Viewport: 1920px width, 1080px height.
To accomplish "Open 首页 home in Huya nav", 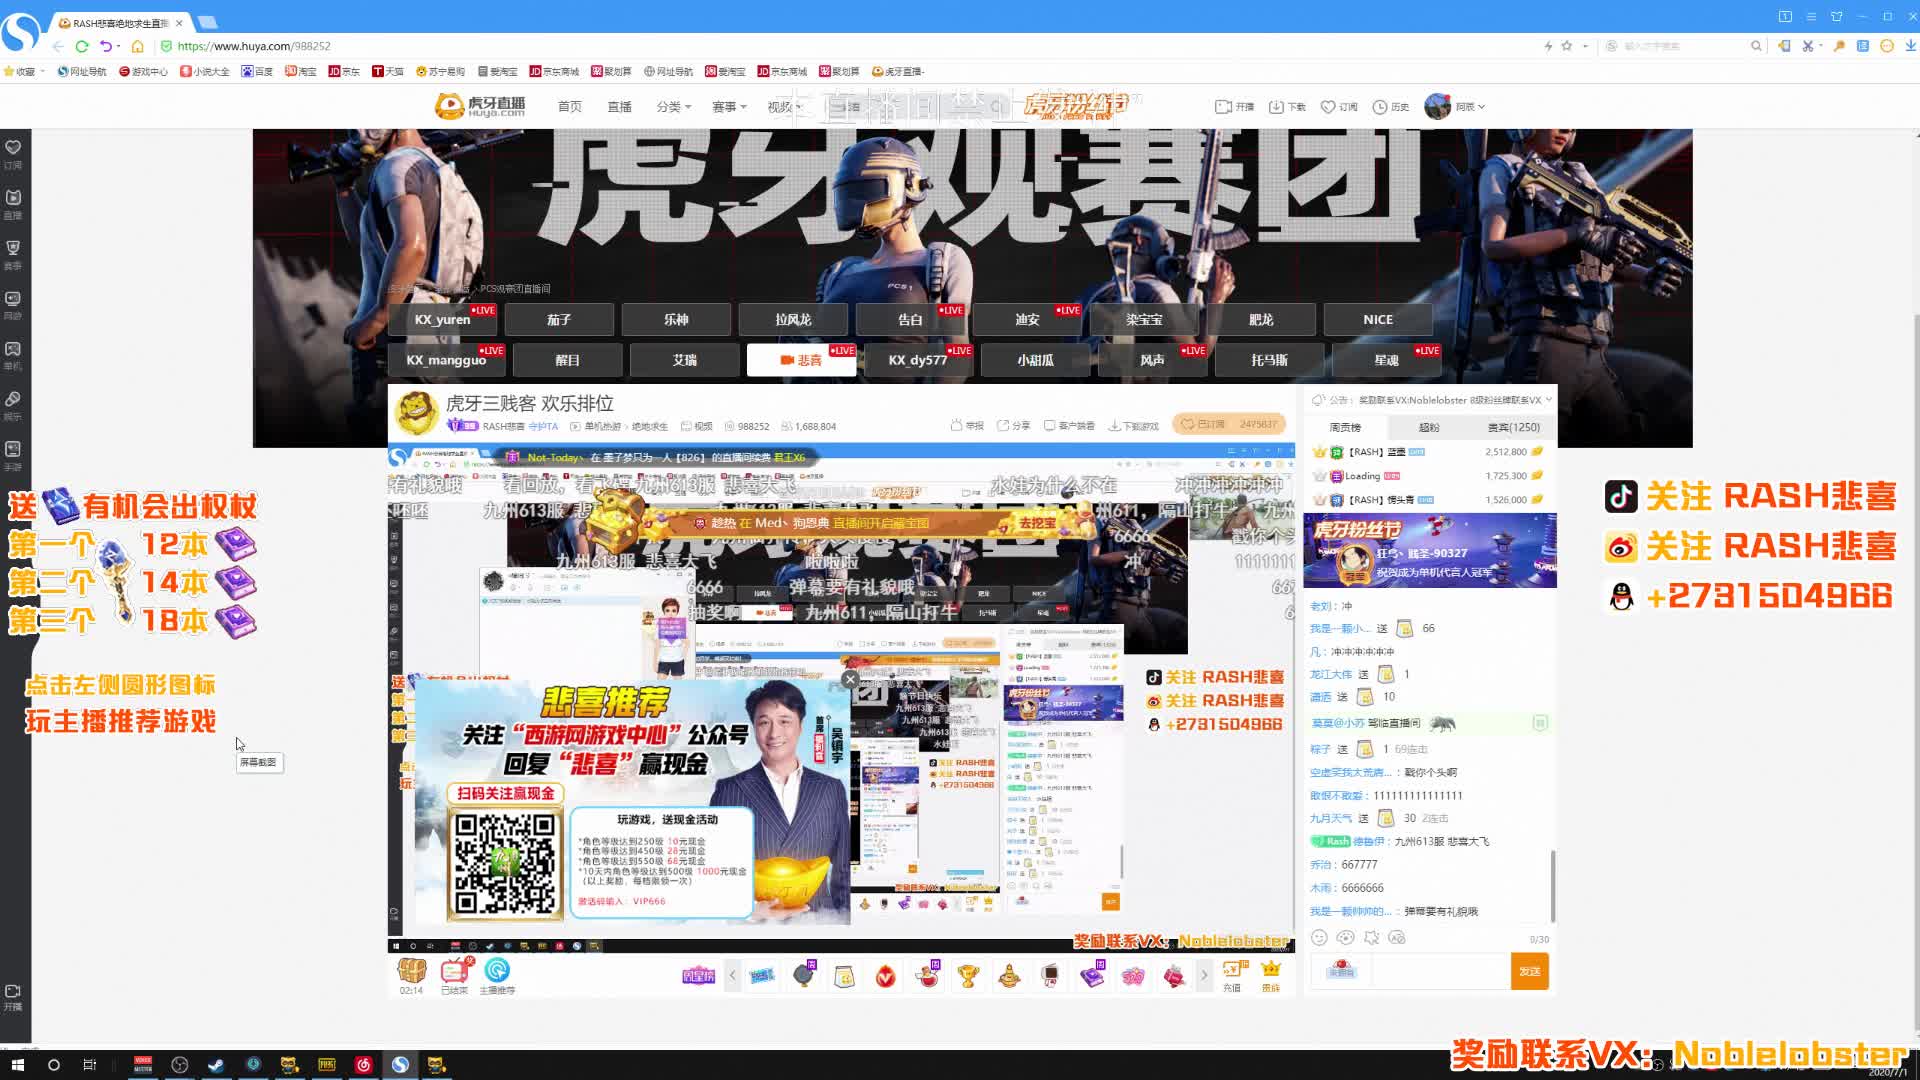I will 570,107.
